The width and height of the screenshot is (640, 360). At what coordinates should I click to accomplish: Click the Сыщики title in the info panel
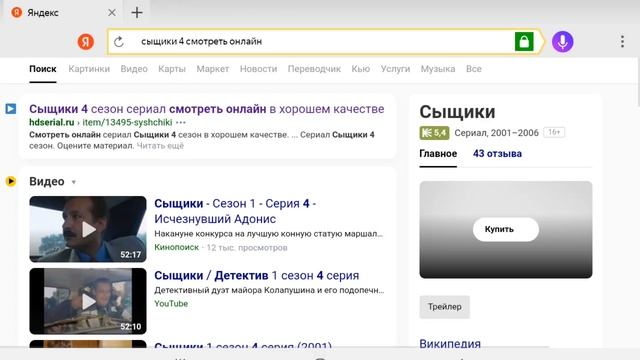click(x=457, y=112)
